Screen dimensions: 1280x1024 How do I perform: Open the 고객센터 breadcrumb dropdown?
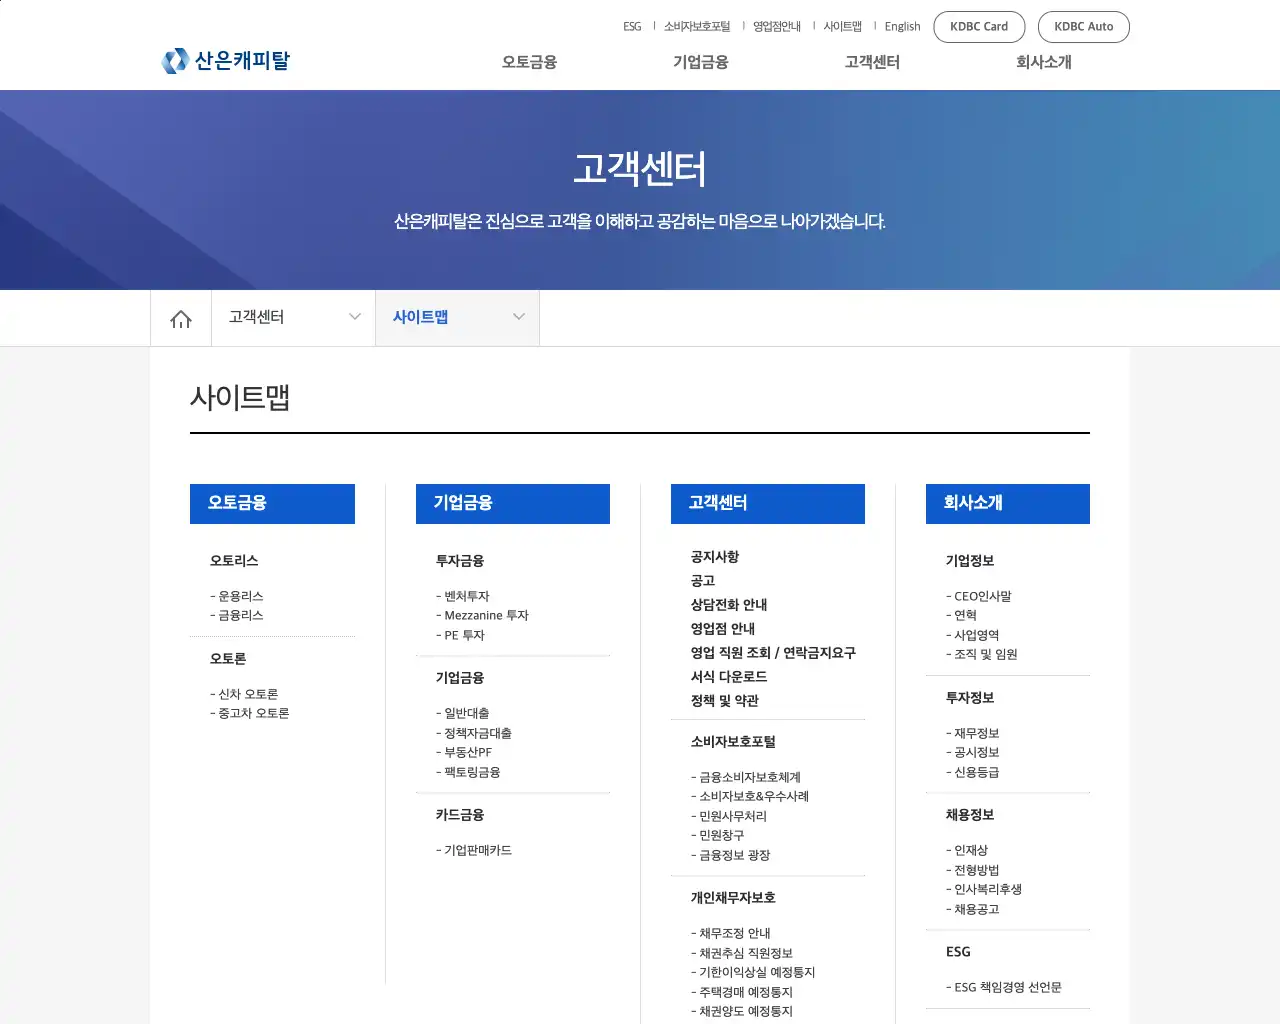pos(292,317)
